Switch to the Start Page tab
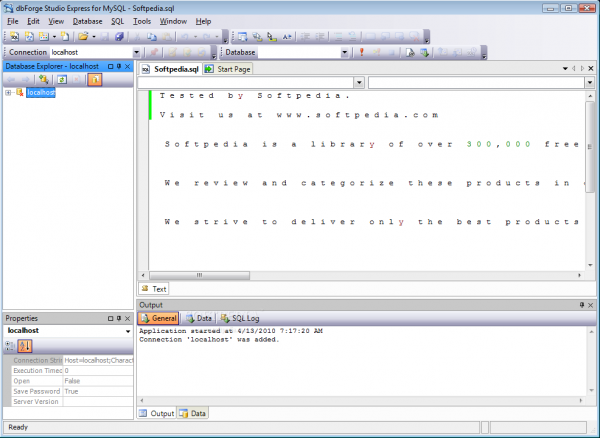The height and width of the screenshot is (438, 600). tap(229, 70)
